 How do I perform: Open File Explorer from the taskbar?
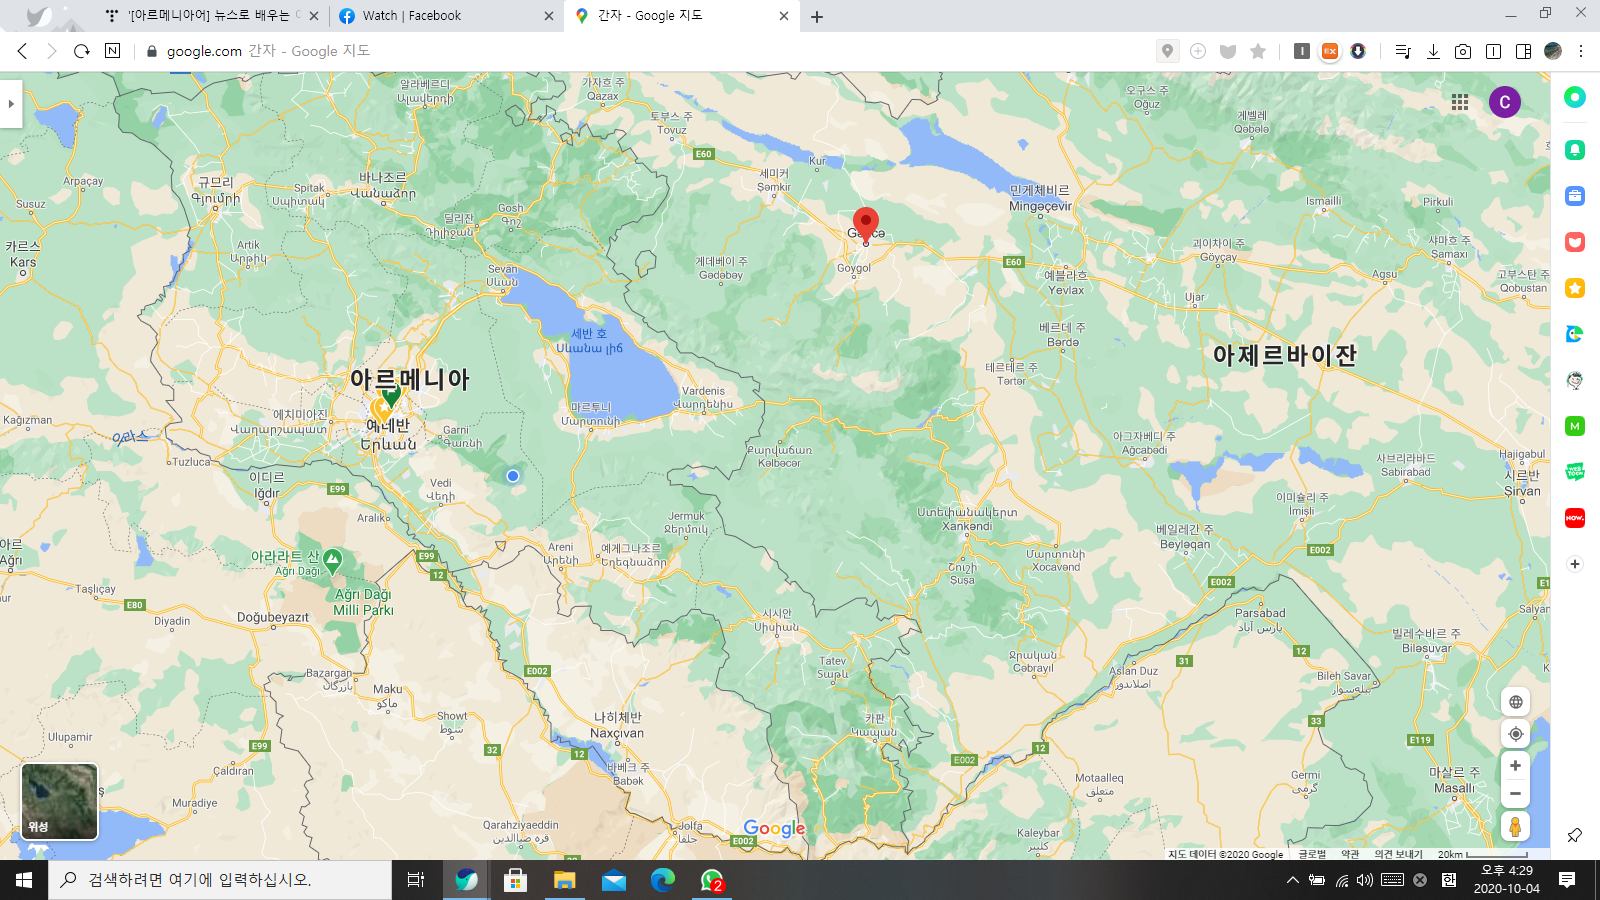tap(565, 880)
